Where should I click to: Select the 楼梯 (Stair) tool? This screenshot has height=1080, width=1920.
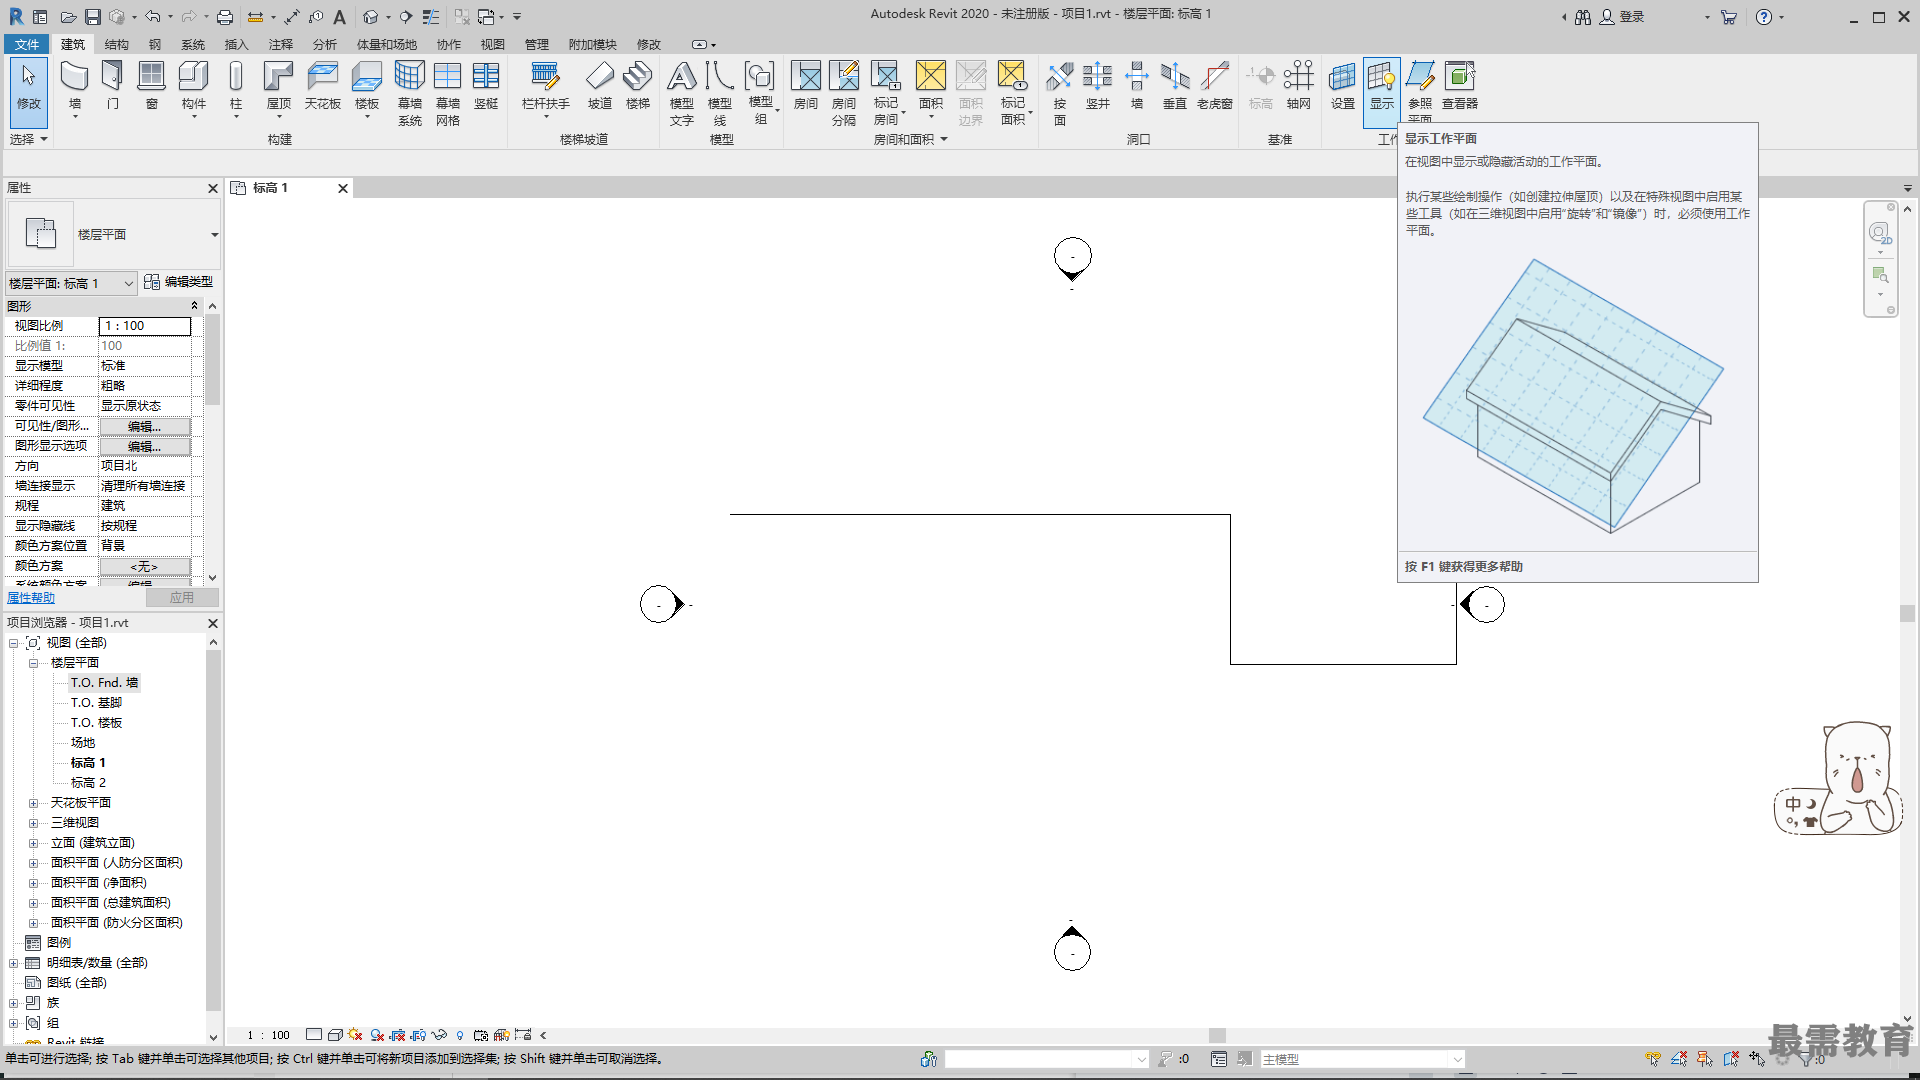(638, 85)
